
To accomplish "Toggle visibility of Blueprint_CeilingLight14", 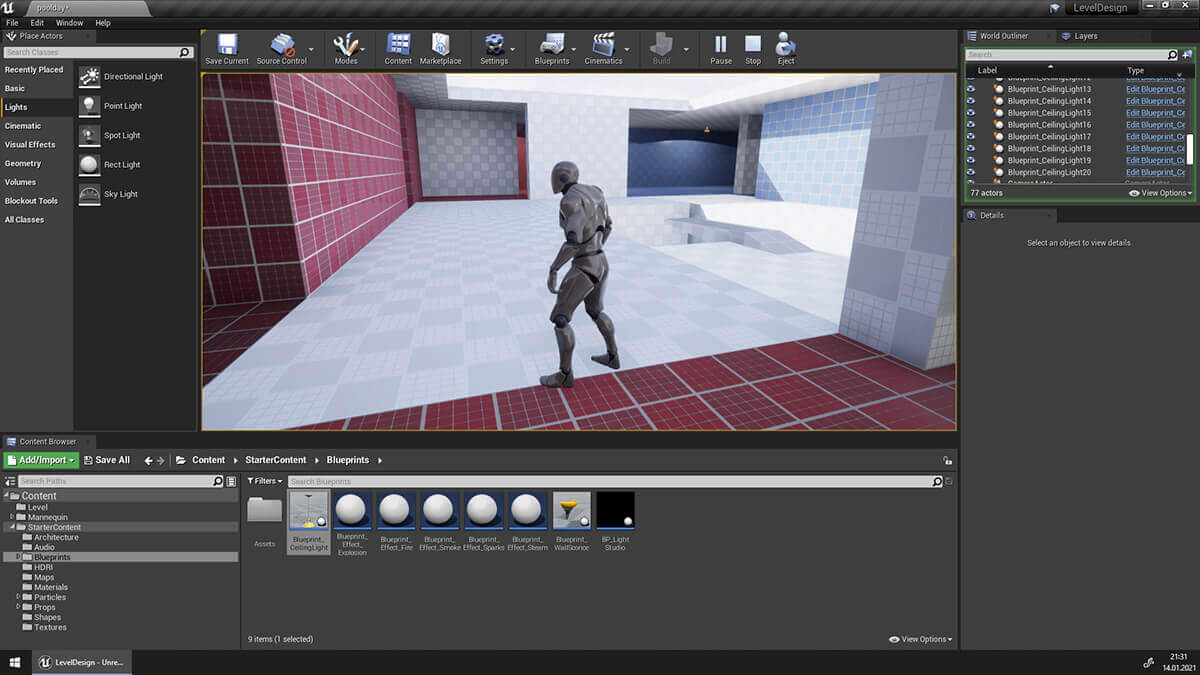I will point(970,101).
